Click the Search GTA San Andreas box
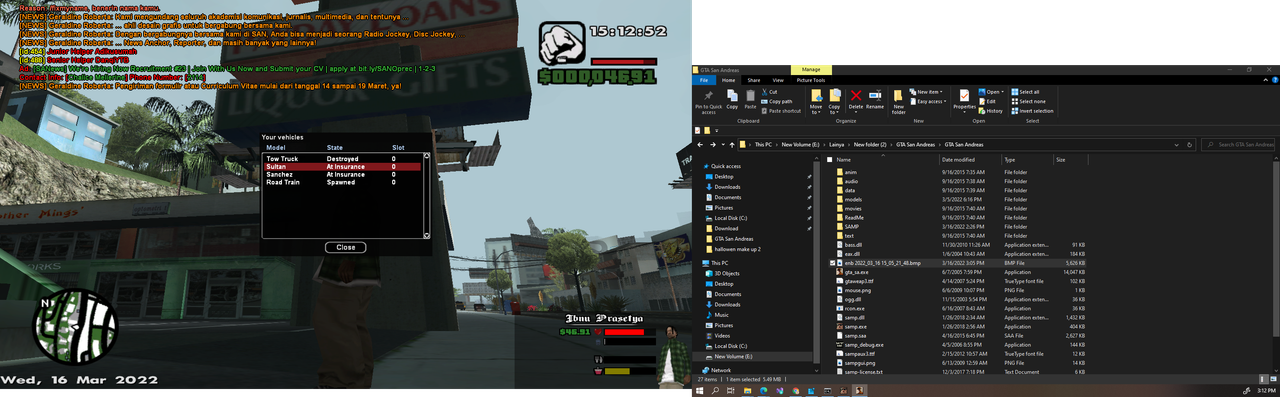 [1238, 145]
